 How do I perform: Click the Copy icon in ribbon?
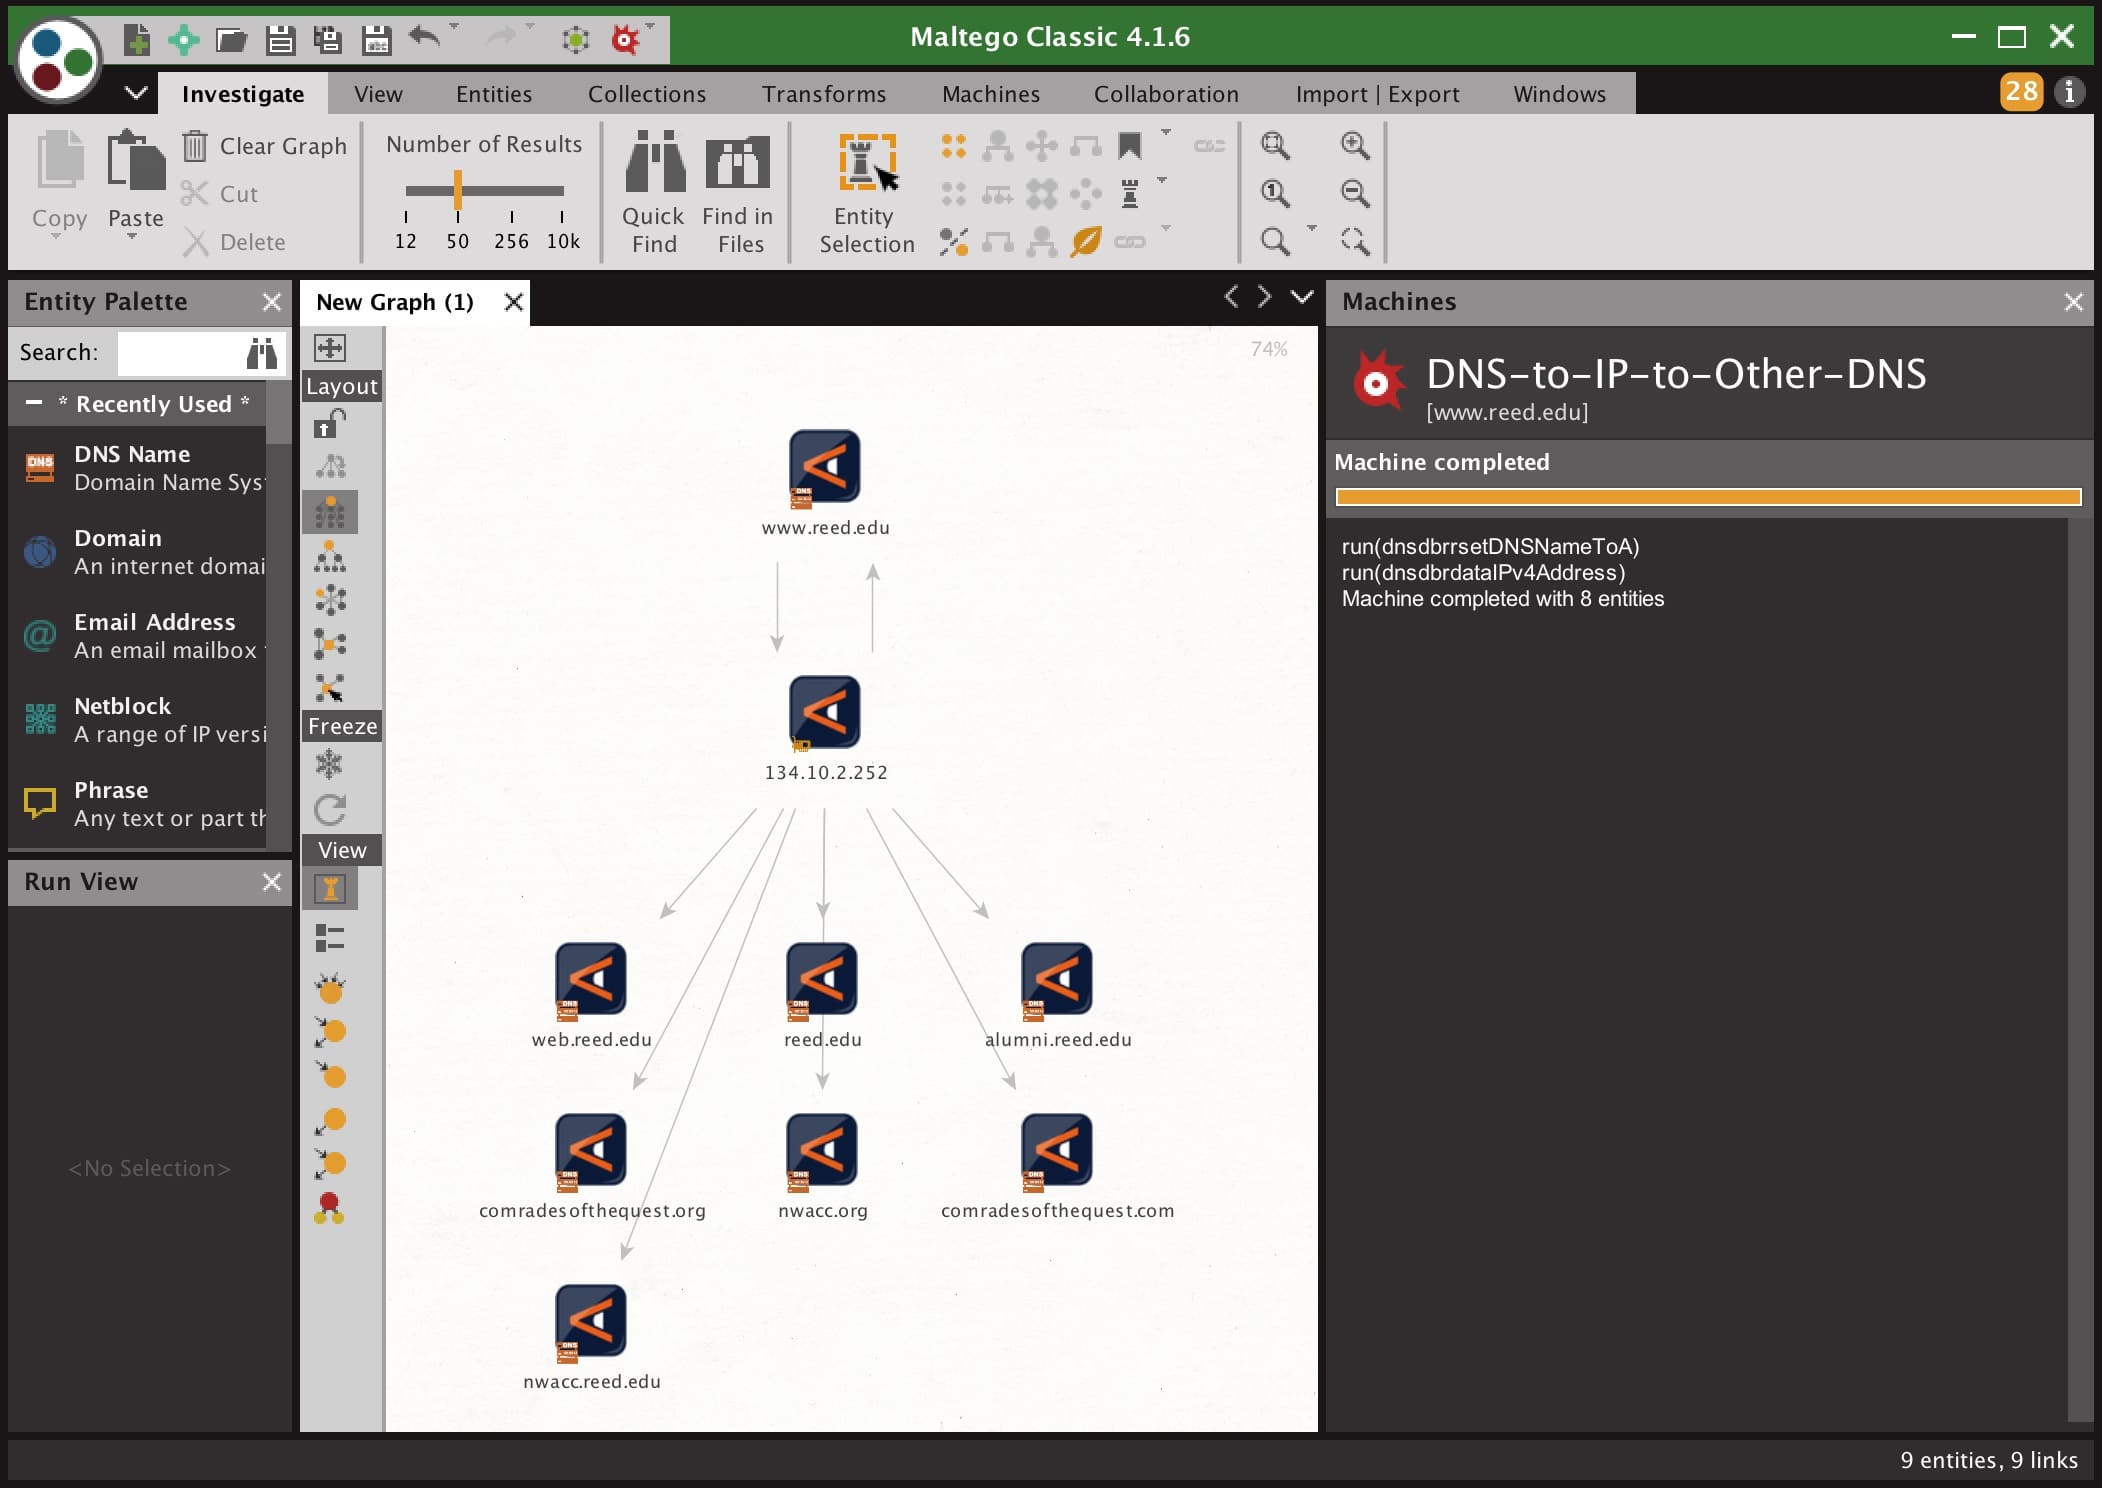pyautogui.click(x=60, y=159)
